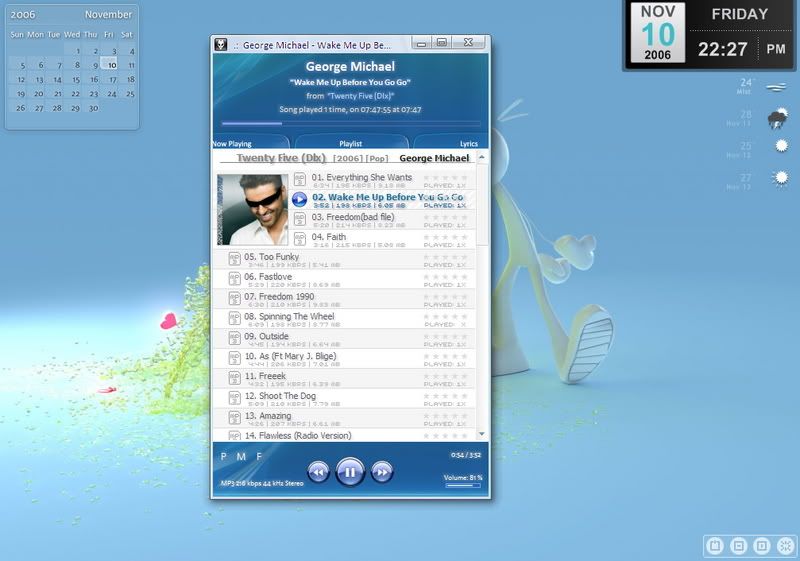Click the playlist scroll up arrow
Screen dimensions: 800x561
tap(482, 157)
